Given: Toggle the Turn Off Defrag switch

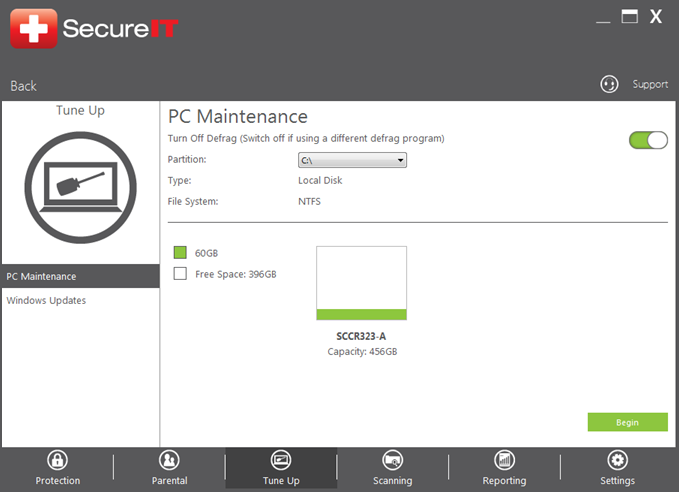Looking at the screenshot, I should pos(648,140).
